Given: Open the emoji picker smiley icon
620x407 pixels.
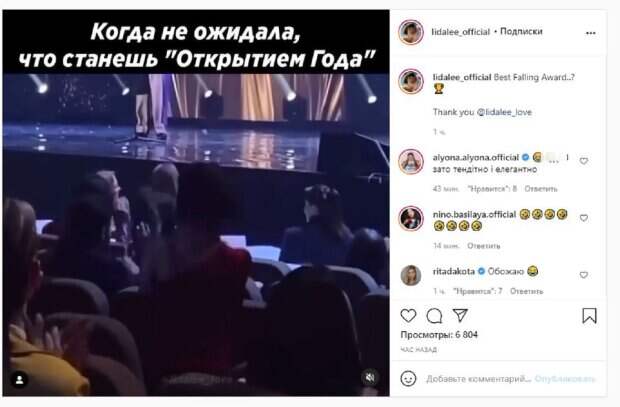Looking at the screenshot, I should pos(408,379).
